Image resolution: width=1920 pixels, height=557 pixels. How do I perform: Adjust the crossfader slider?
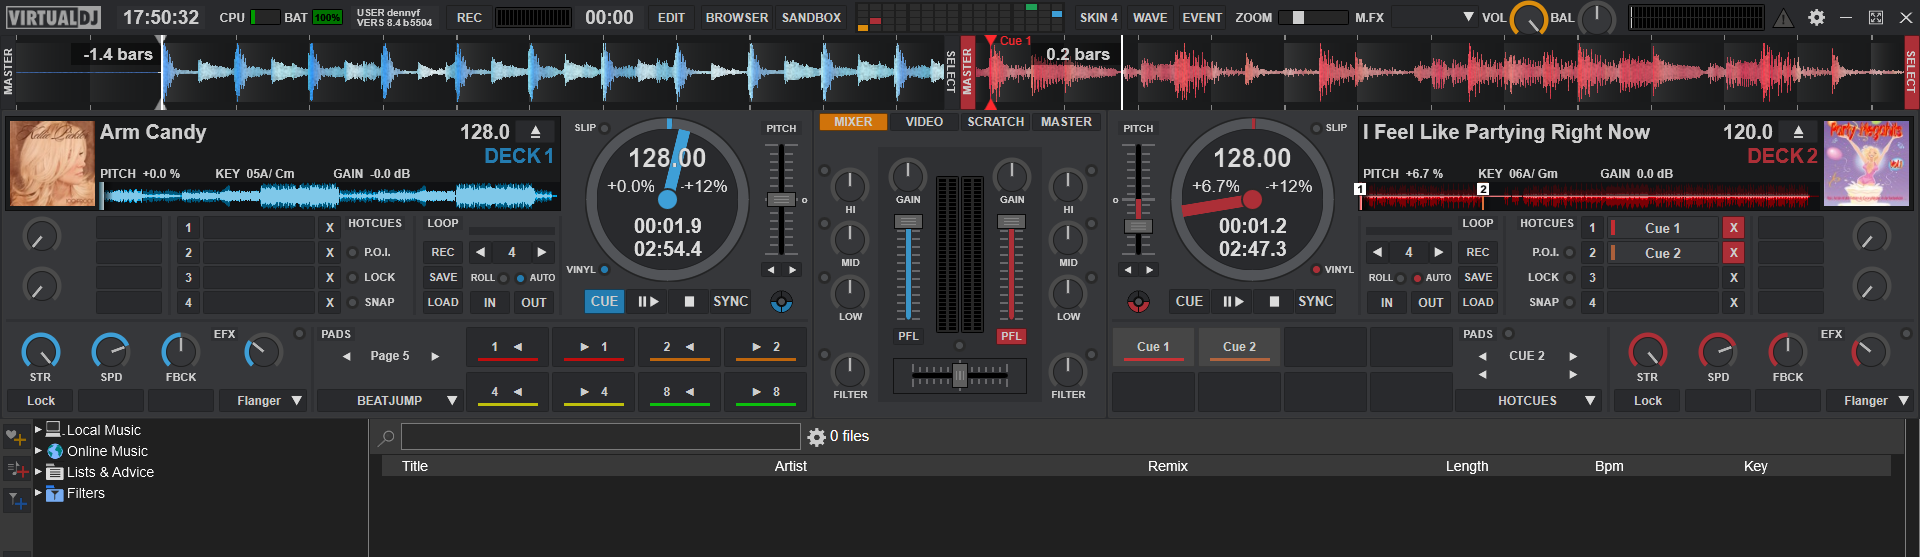960,375
